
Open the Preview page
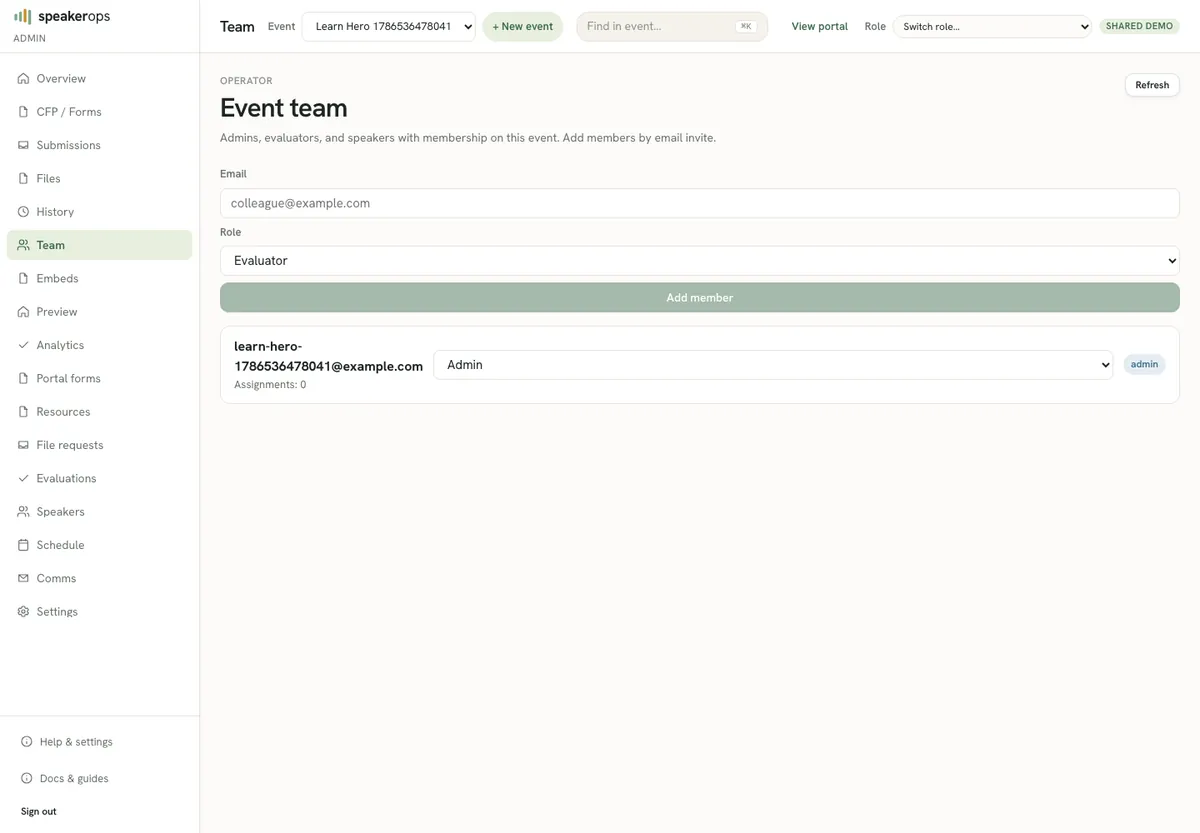pos(99,312)
